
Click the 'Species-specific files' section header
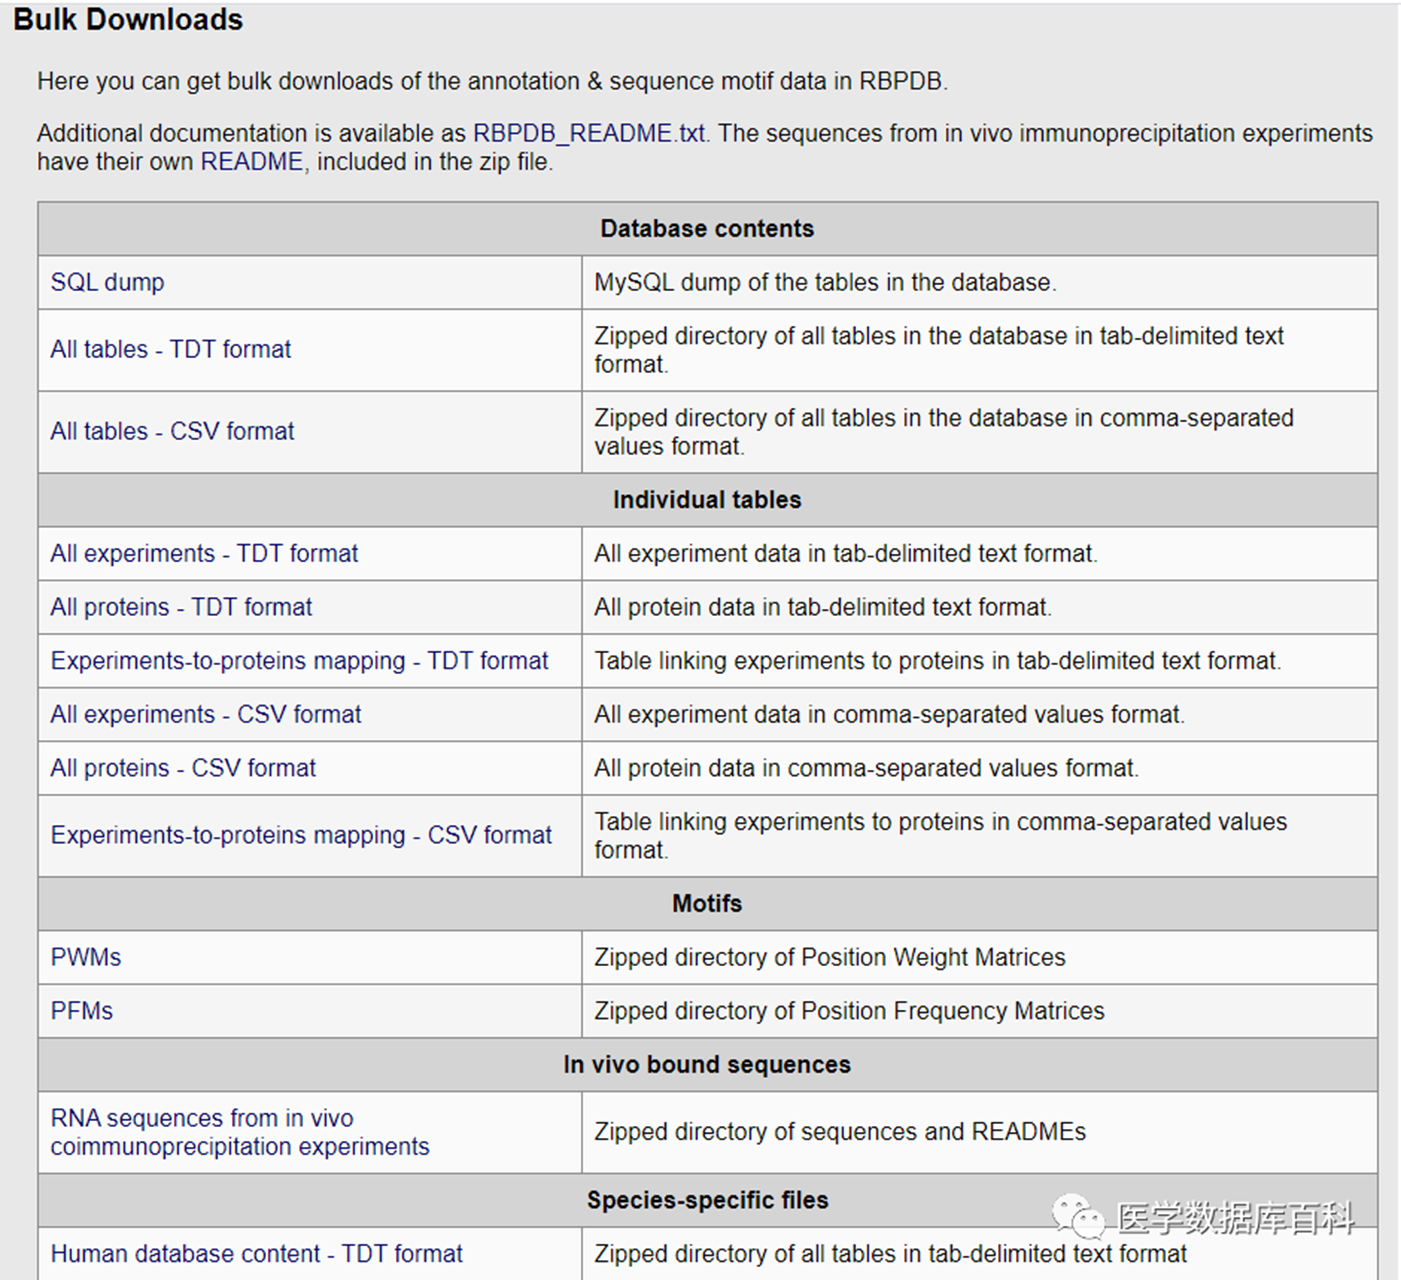707,1200
